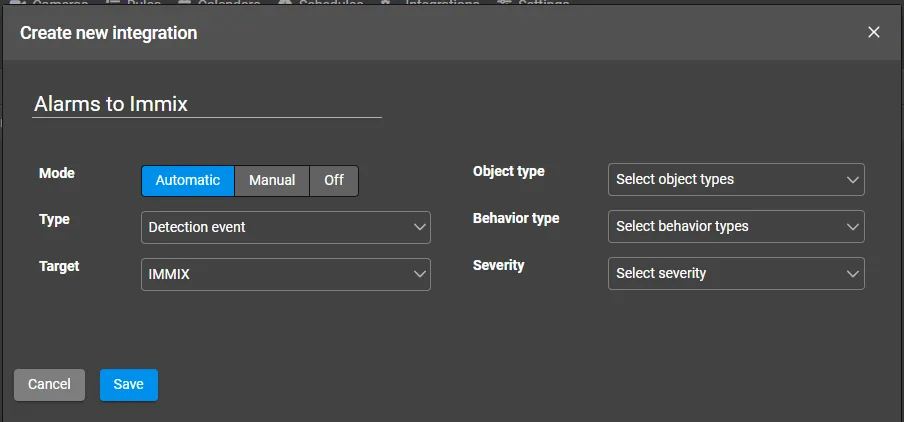This screenshot has height=422, width=904.
Task: Click the Severity label
Action: 499,265
